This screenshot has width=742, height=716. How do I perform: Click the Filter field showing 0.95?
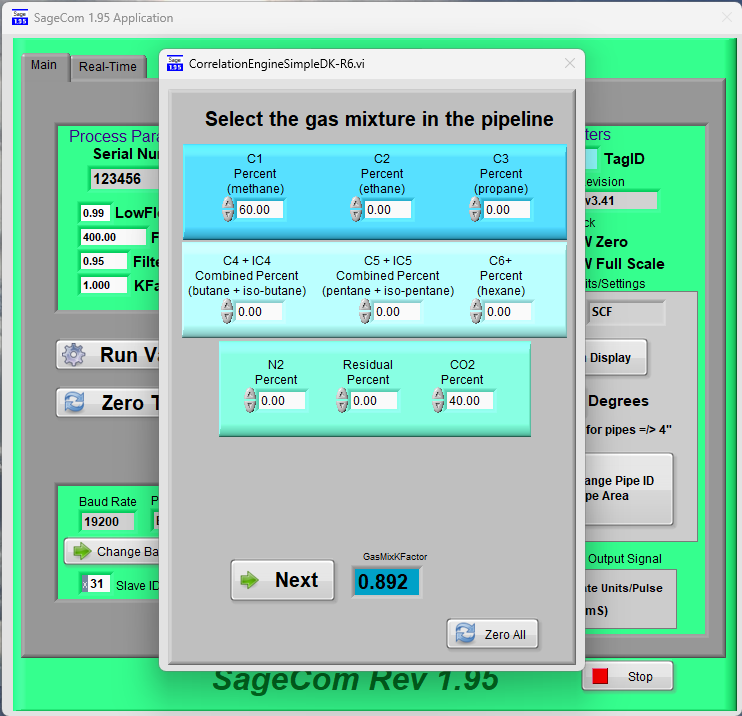coord(104,261)
